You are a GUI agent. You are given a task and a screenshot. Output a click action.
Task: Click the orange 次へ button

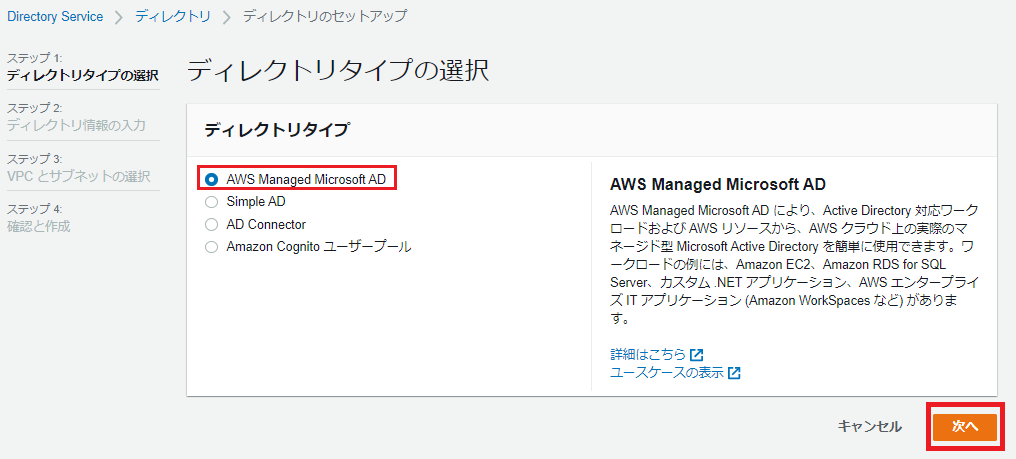(965, 427)
